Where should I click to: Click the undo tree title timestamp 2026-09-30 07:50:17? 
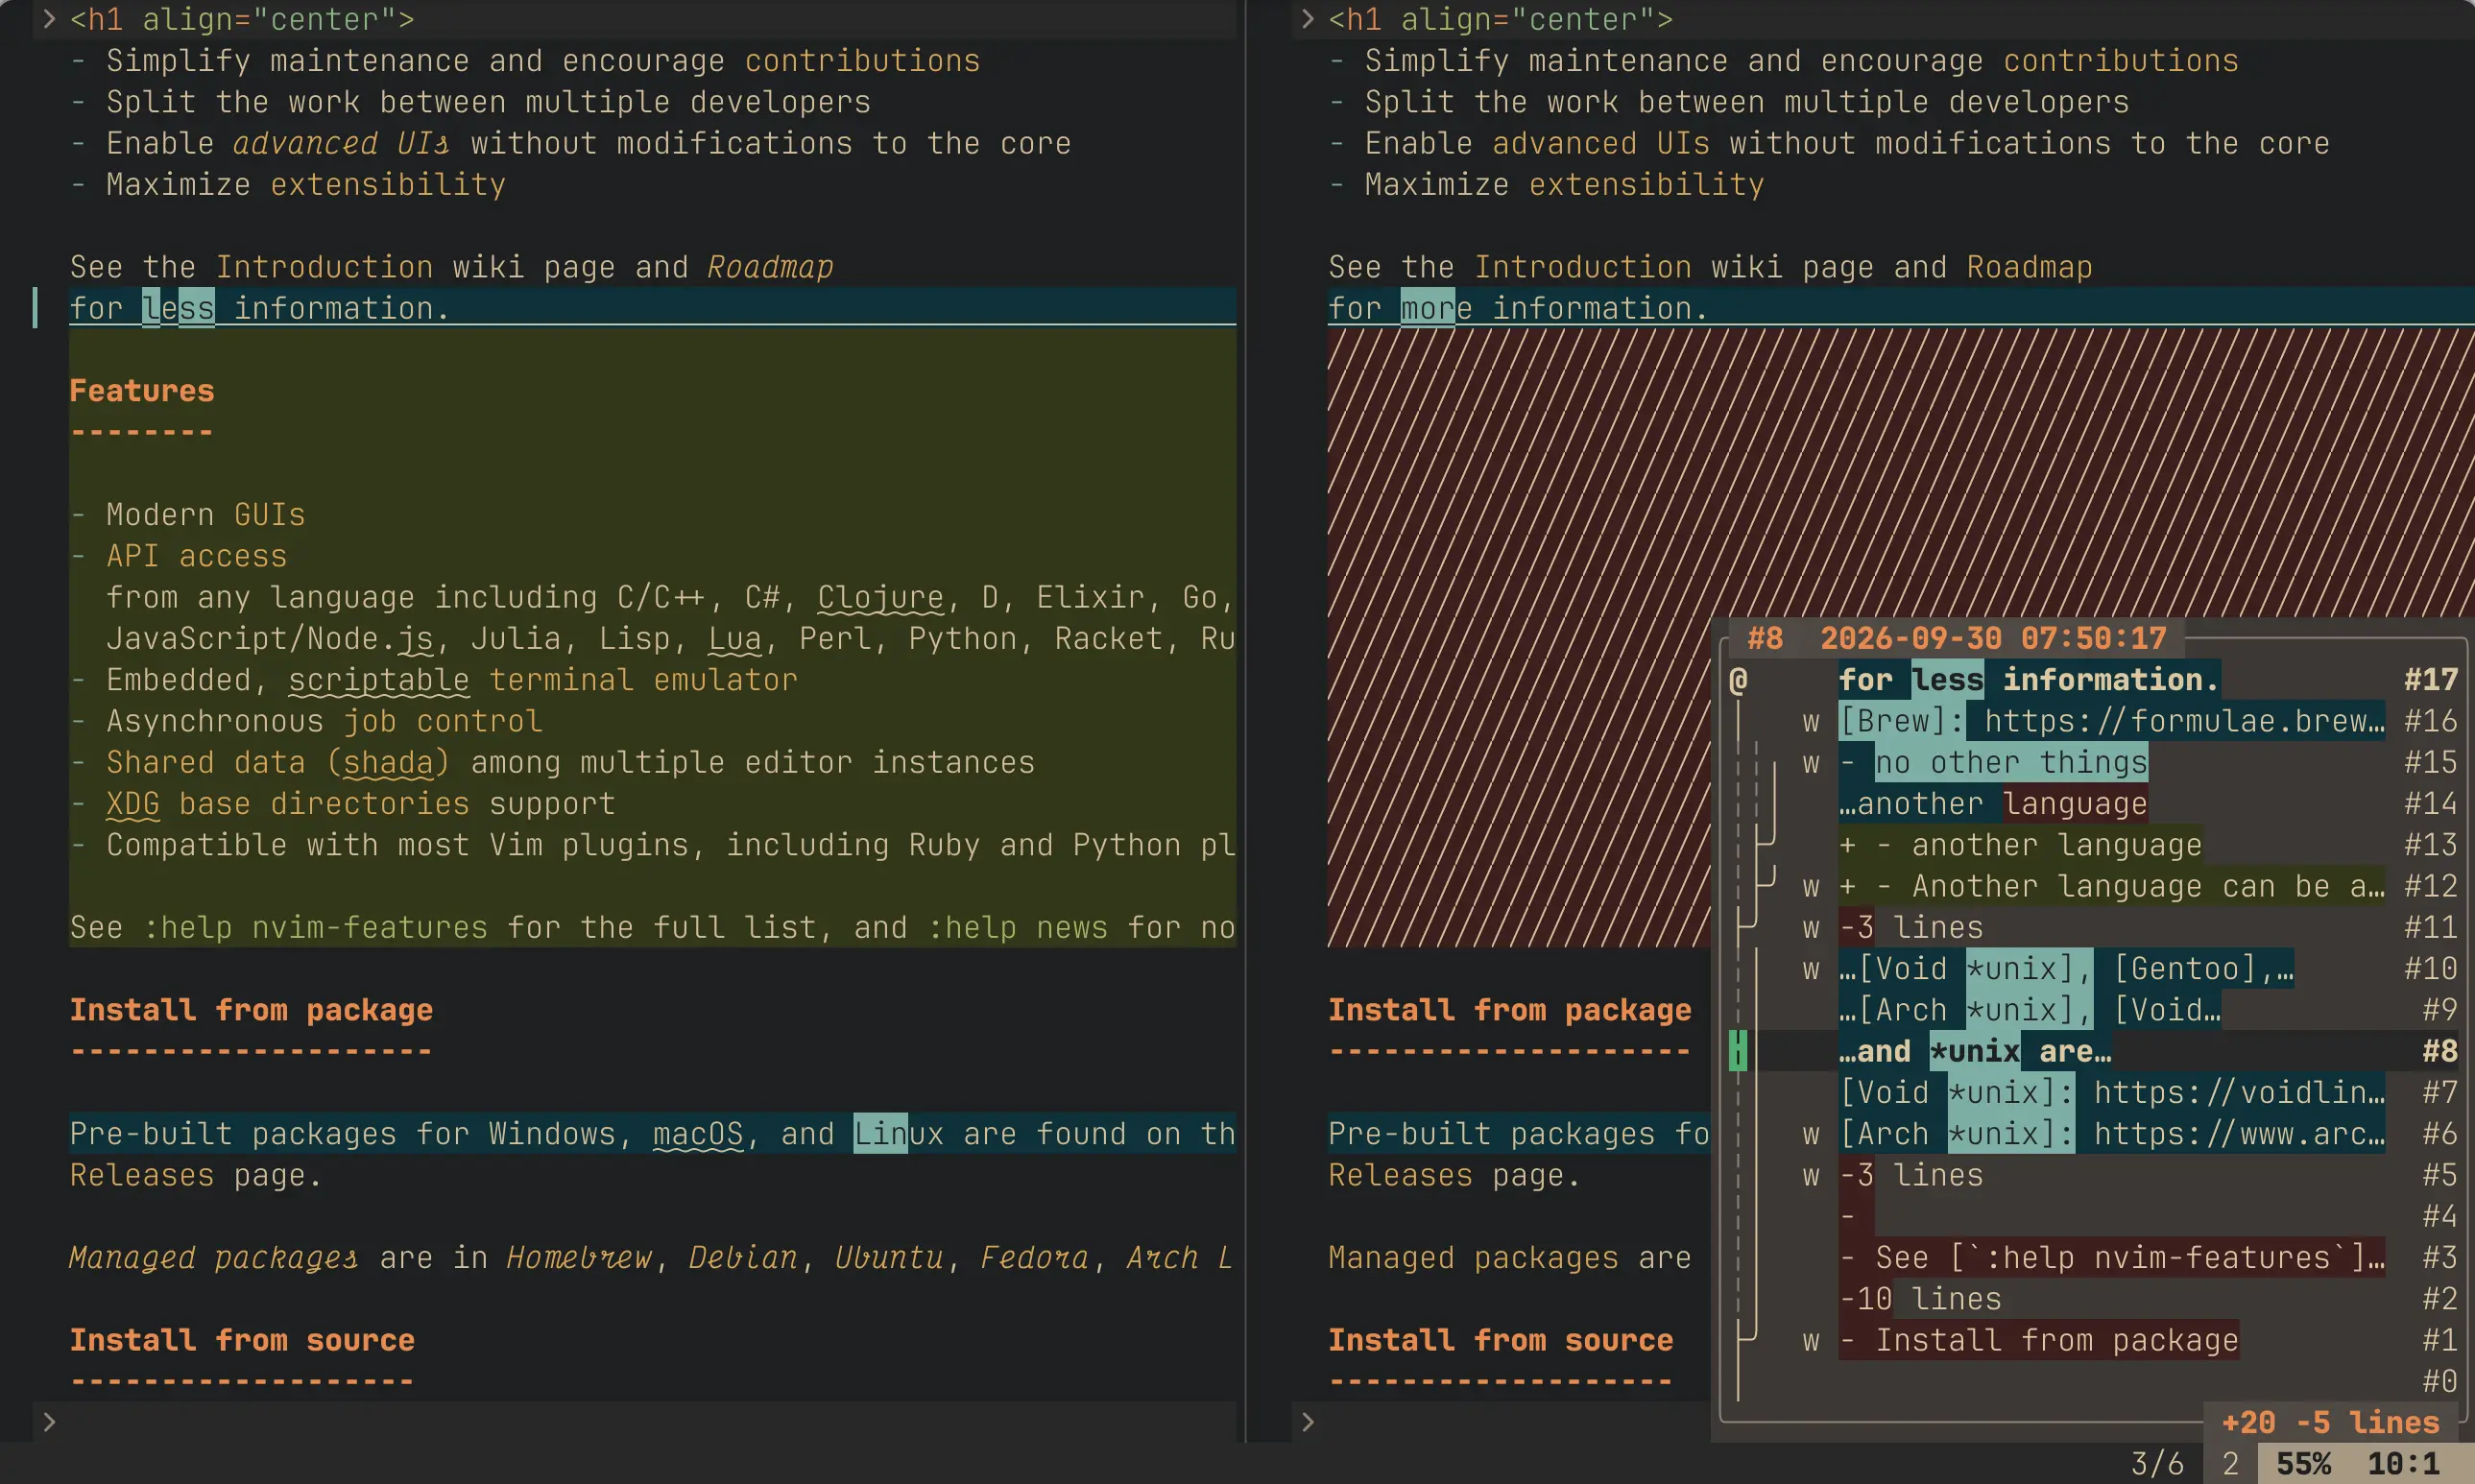click(x=1993, y=638)
